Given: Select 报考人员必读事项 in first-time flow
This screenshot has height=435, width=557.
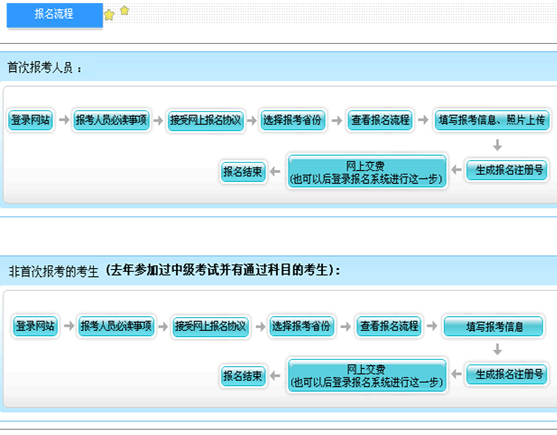Looking at the screenshot, I should click(x=111, y=120).
